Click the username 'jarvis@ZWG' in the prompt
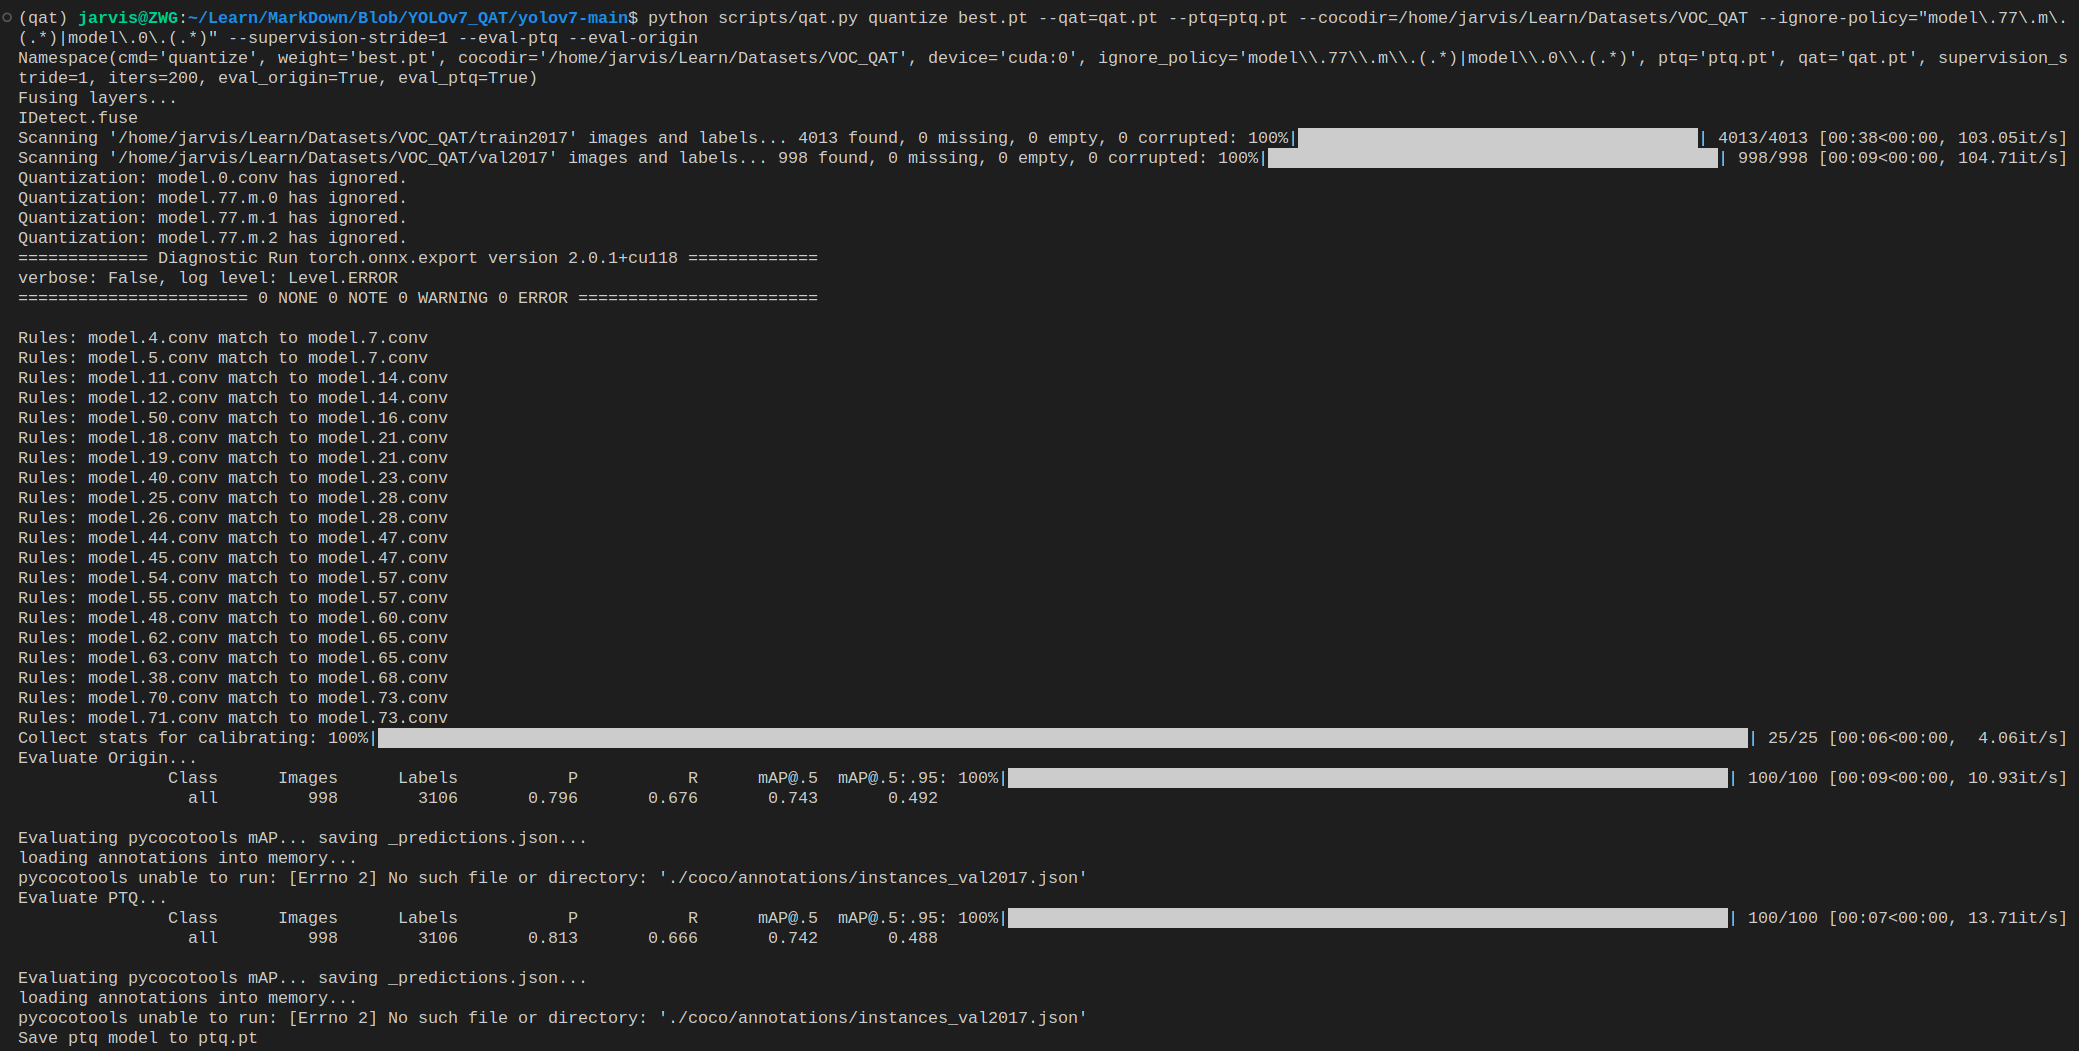2079x1051 pixels. [128, 18]
